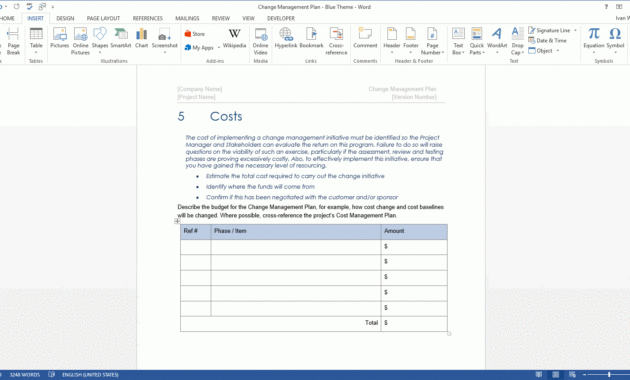
Task: Add a Signature Line
Action: pos(549,30)
